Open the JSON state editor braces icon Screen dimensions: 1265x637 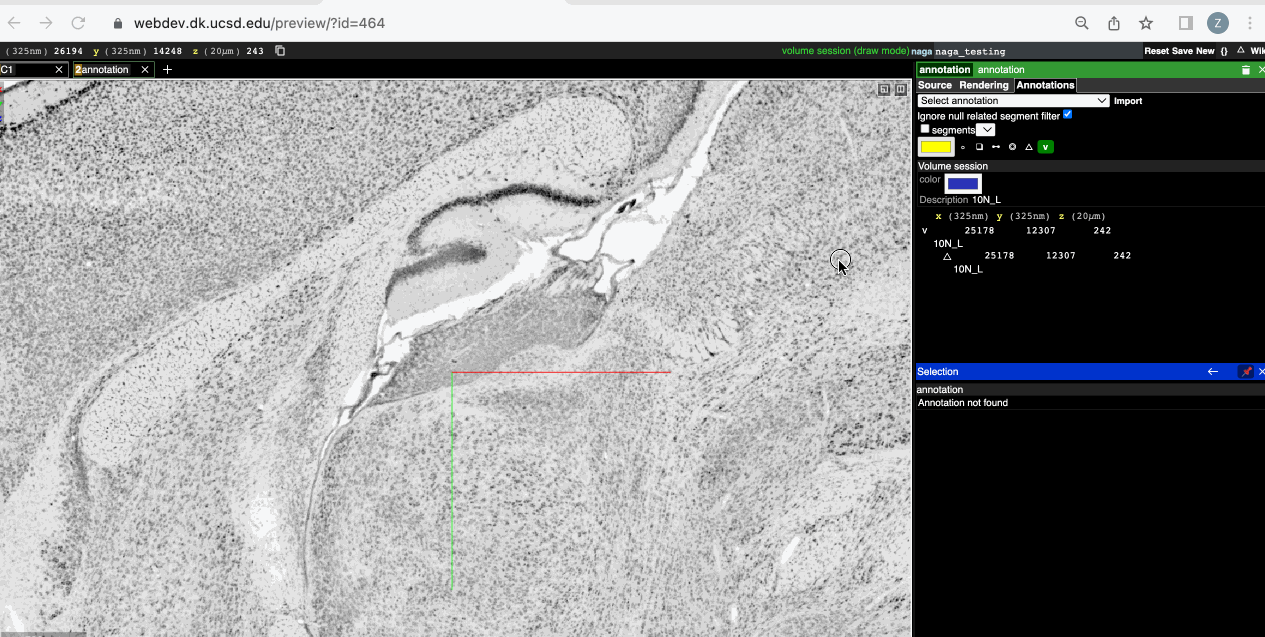[x=1224, y=51]
